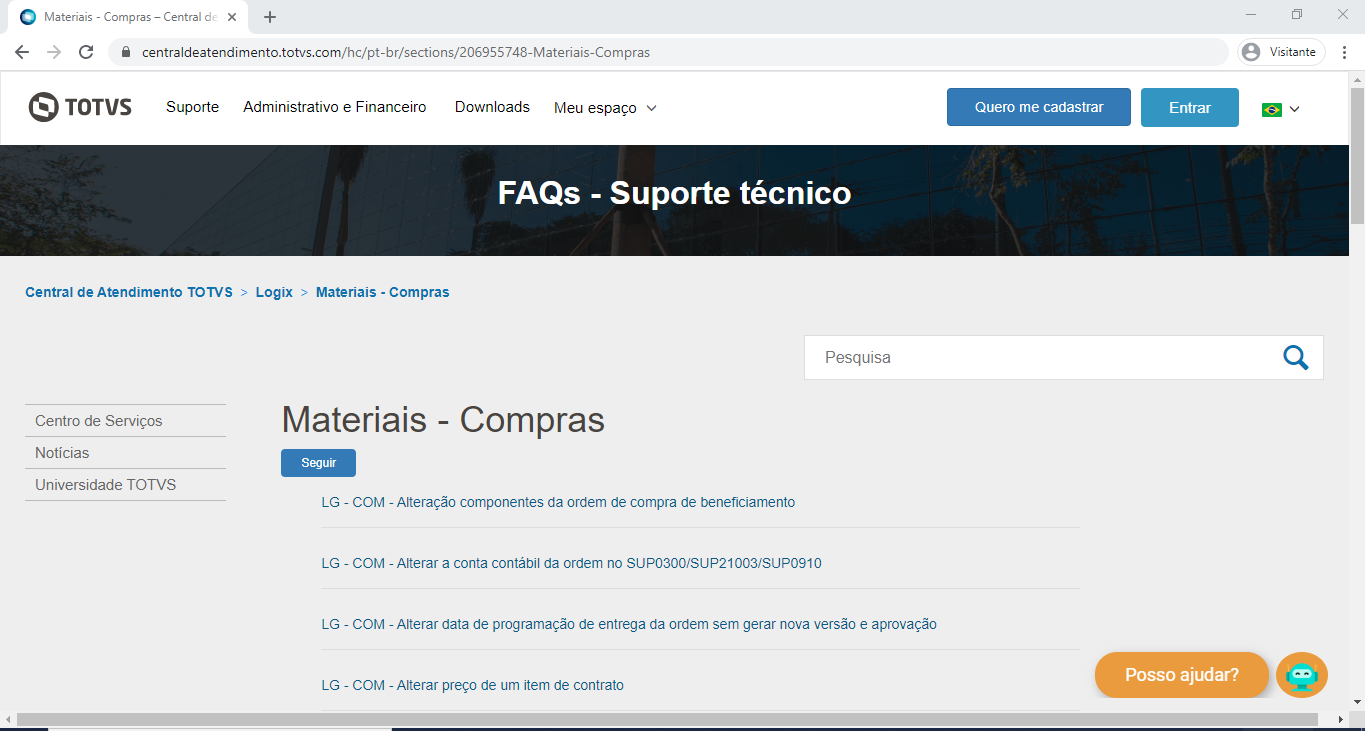Click the vertical page scrollbar
Screen dimensions: 1365x731
[x=1357, y=155]
